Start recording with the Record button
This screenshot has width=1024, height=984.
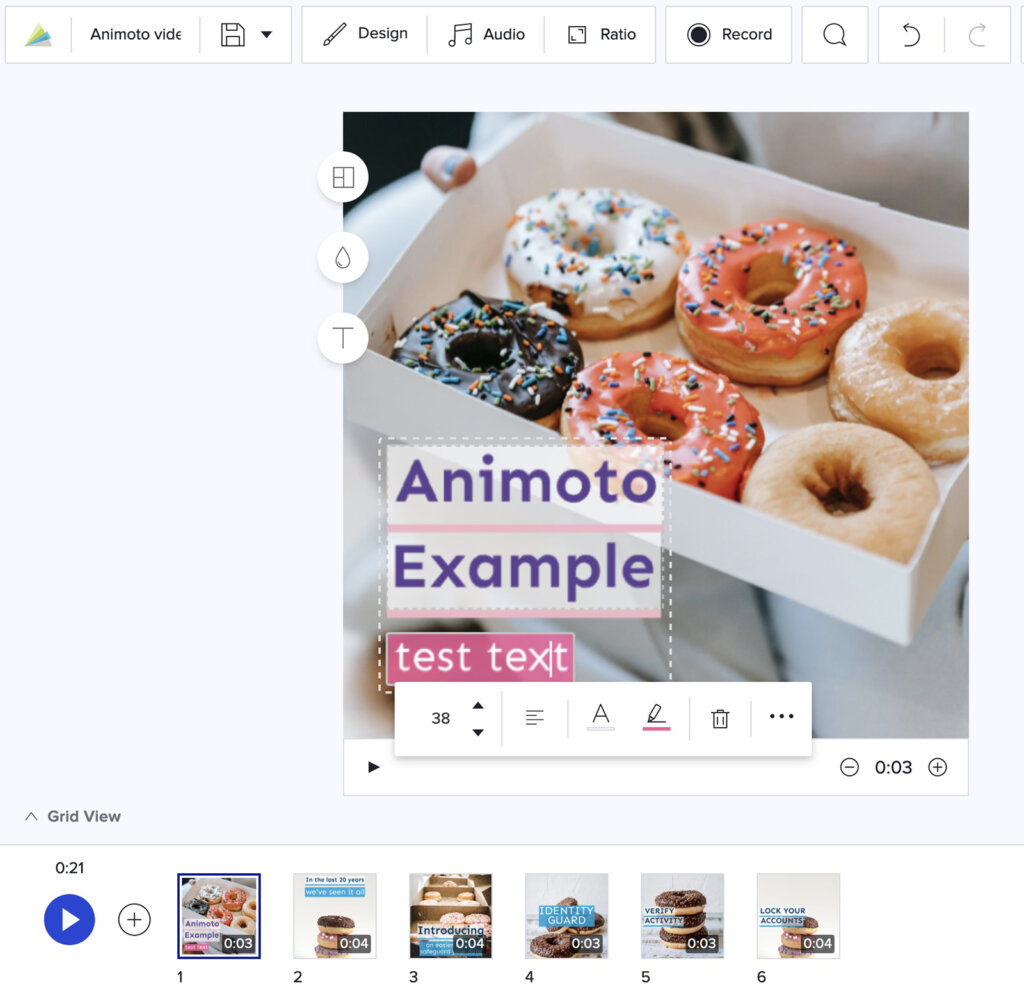pos(729,33)
